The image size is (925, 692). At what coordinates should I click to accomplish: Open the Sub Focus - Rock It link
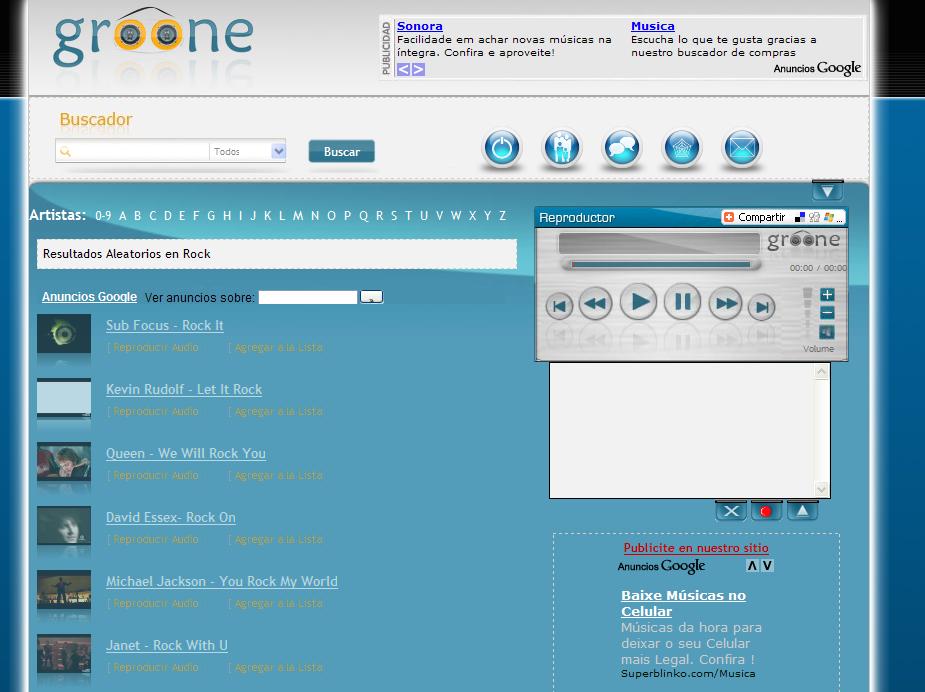click(x=165, y=326)
